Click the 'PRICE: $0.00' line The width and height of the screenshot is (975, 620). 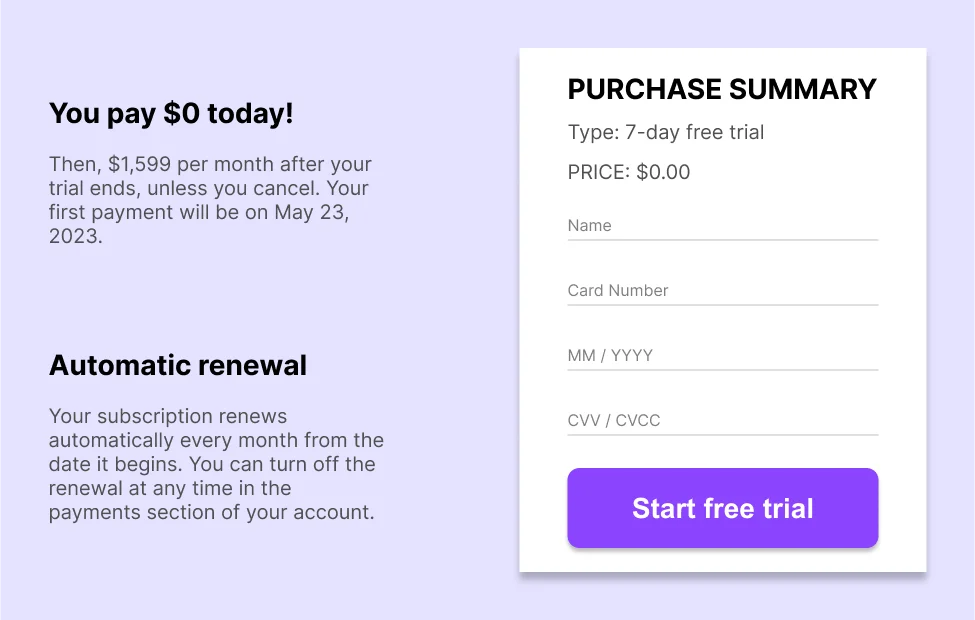click(629, 172)
